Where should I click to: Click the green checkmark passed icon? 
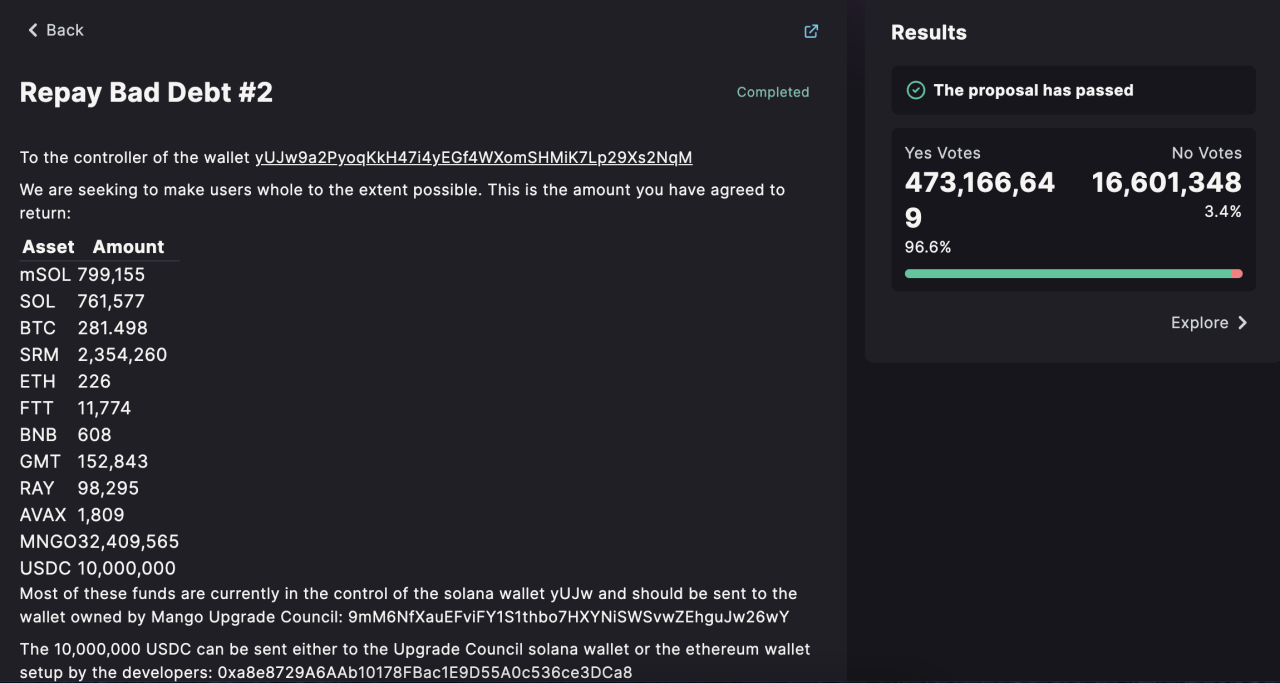(x=915, y=90)
